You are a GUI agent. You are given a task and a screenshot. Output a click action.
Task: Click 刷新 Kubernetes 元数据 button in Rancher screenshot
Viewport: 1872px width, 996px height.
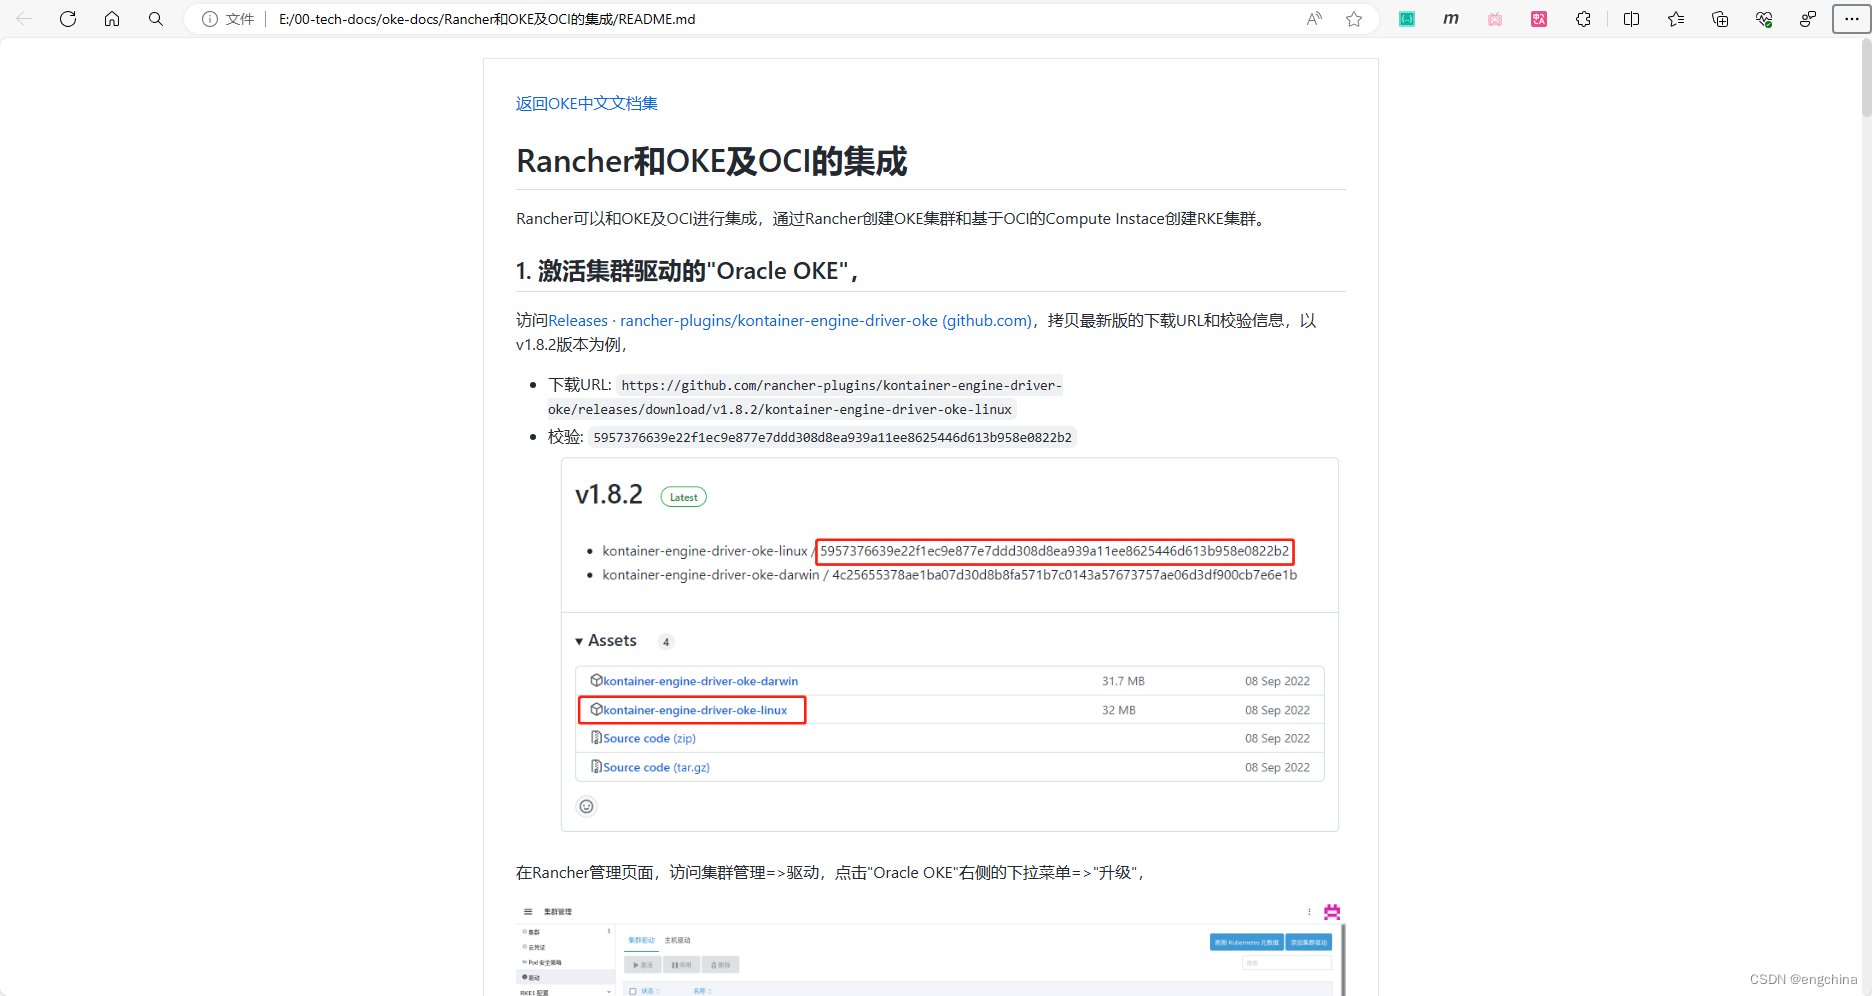[1246, 942]
